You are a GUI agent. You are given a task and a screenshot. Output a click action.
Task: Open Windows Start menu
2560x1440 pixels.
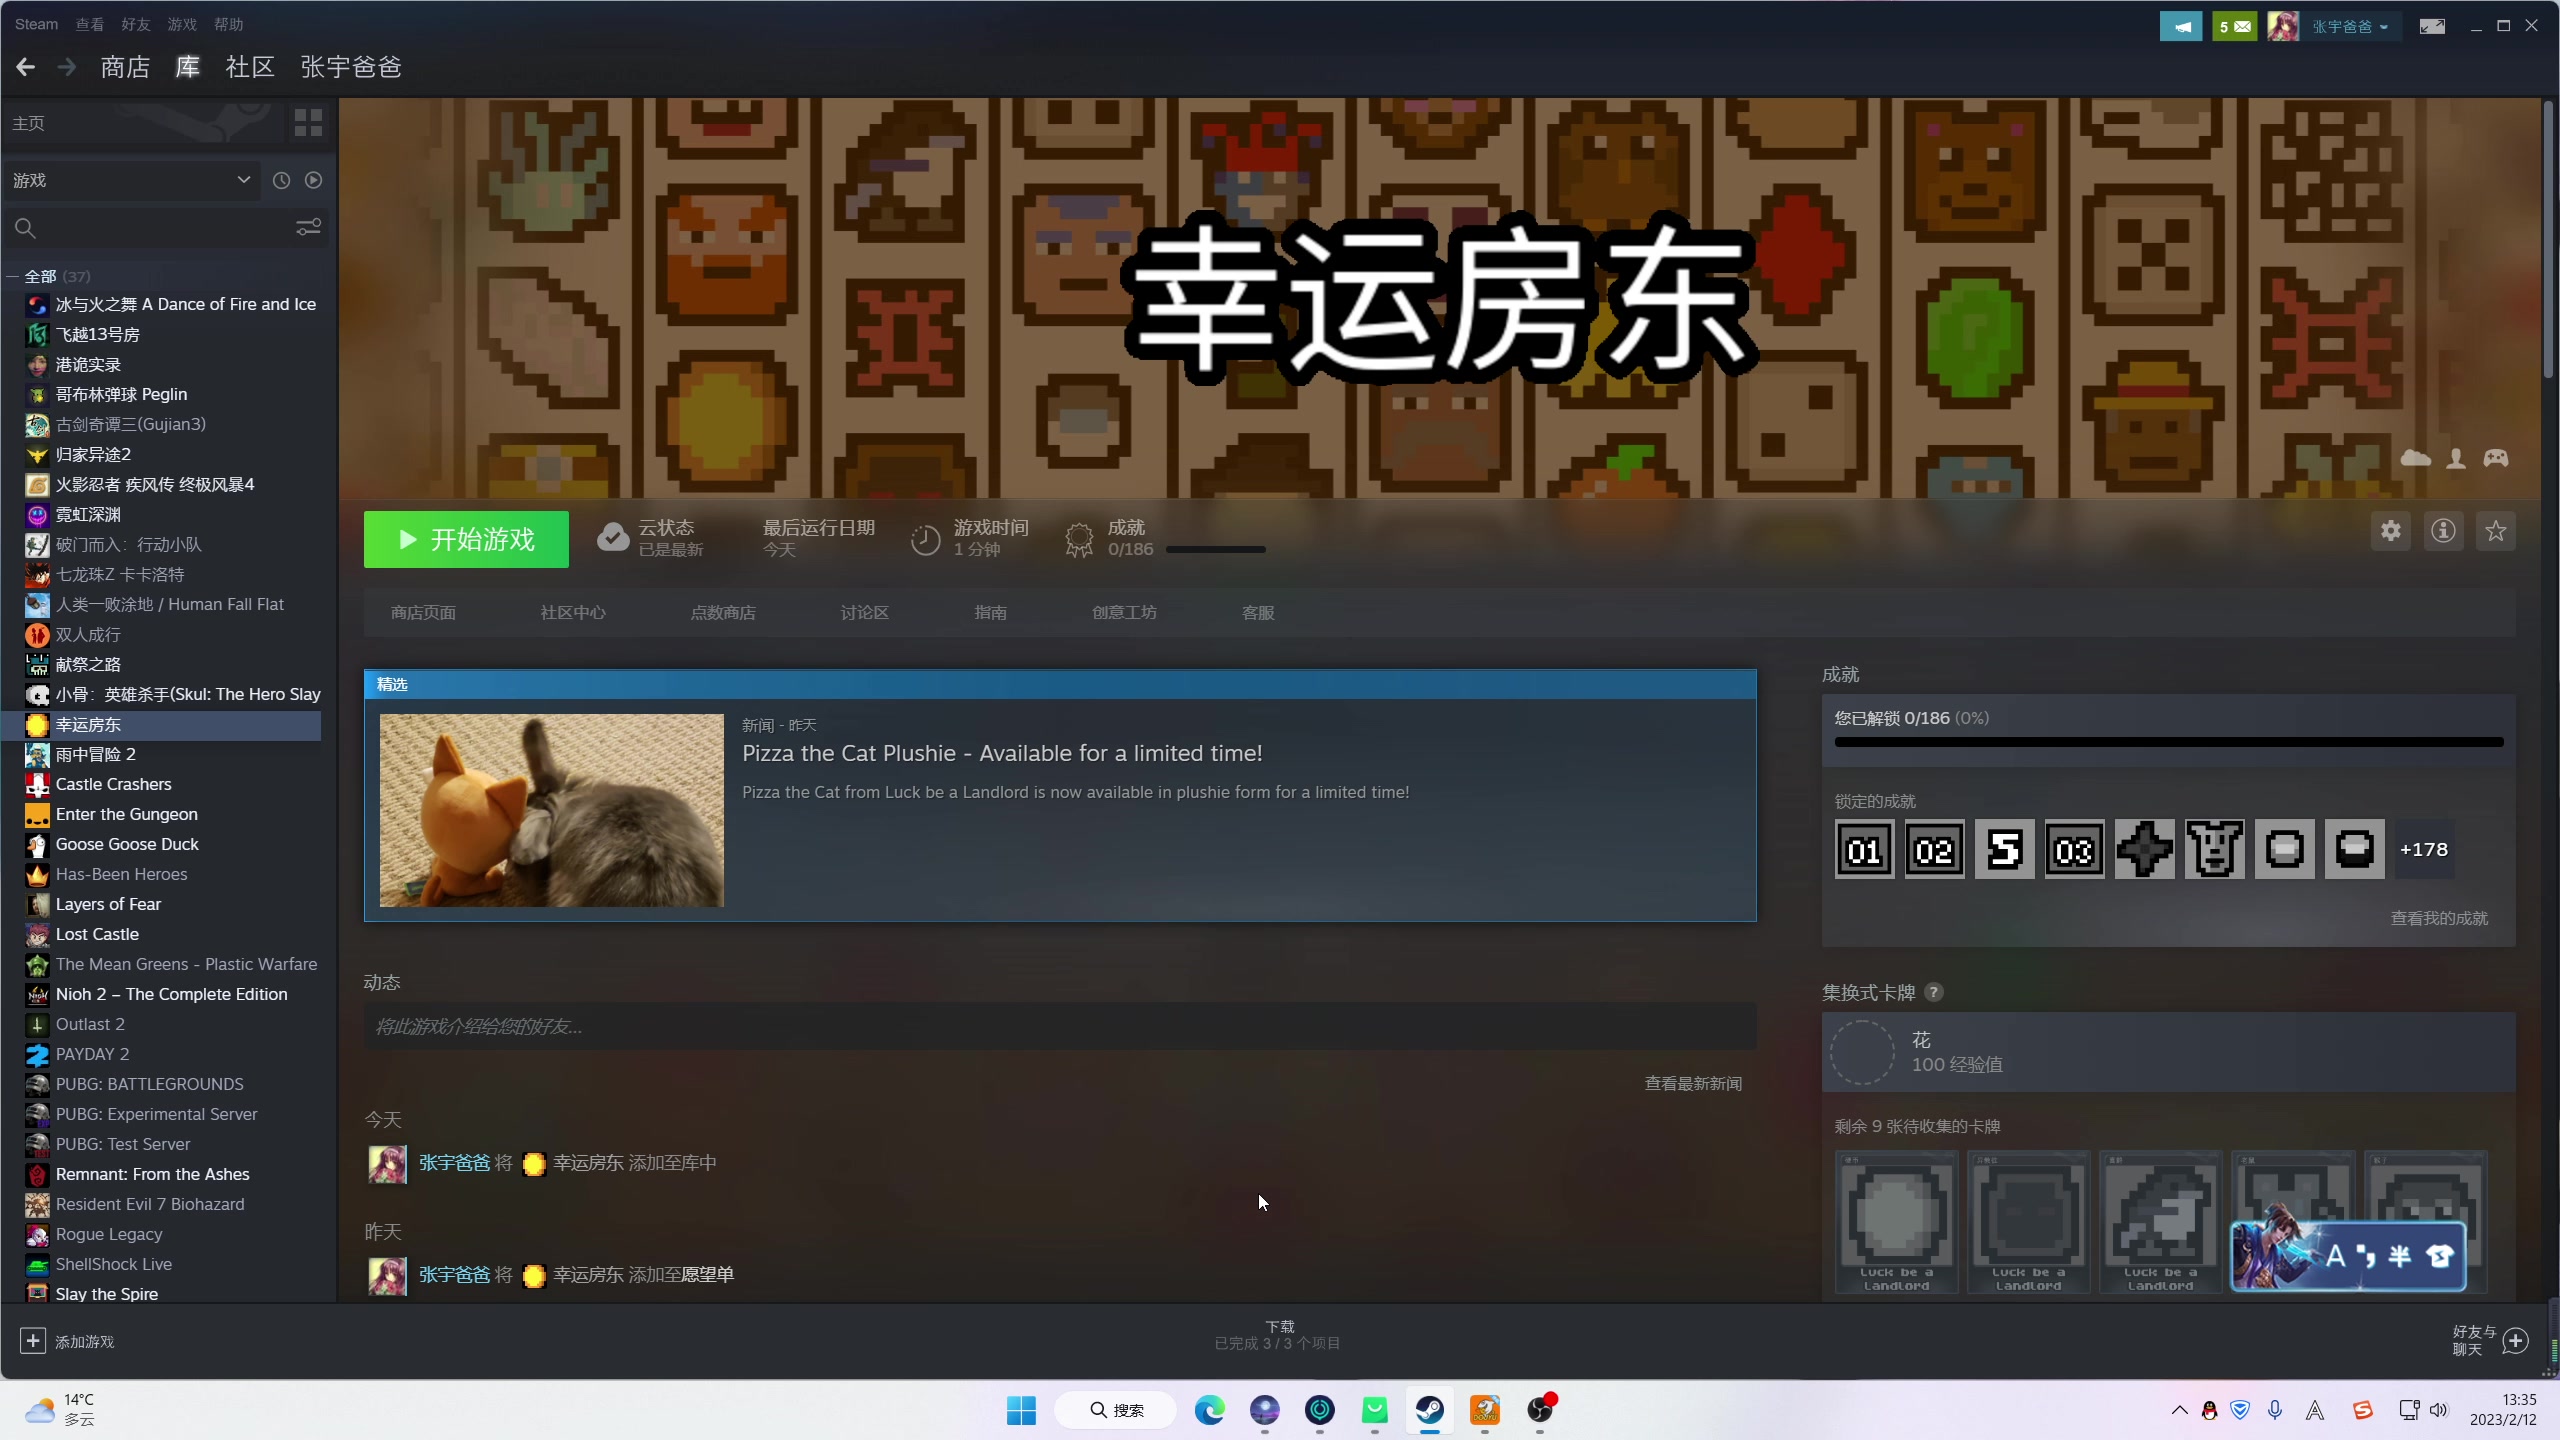1021,1410
